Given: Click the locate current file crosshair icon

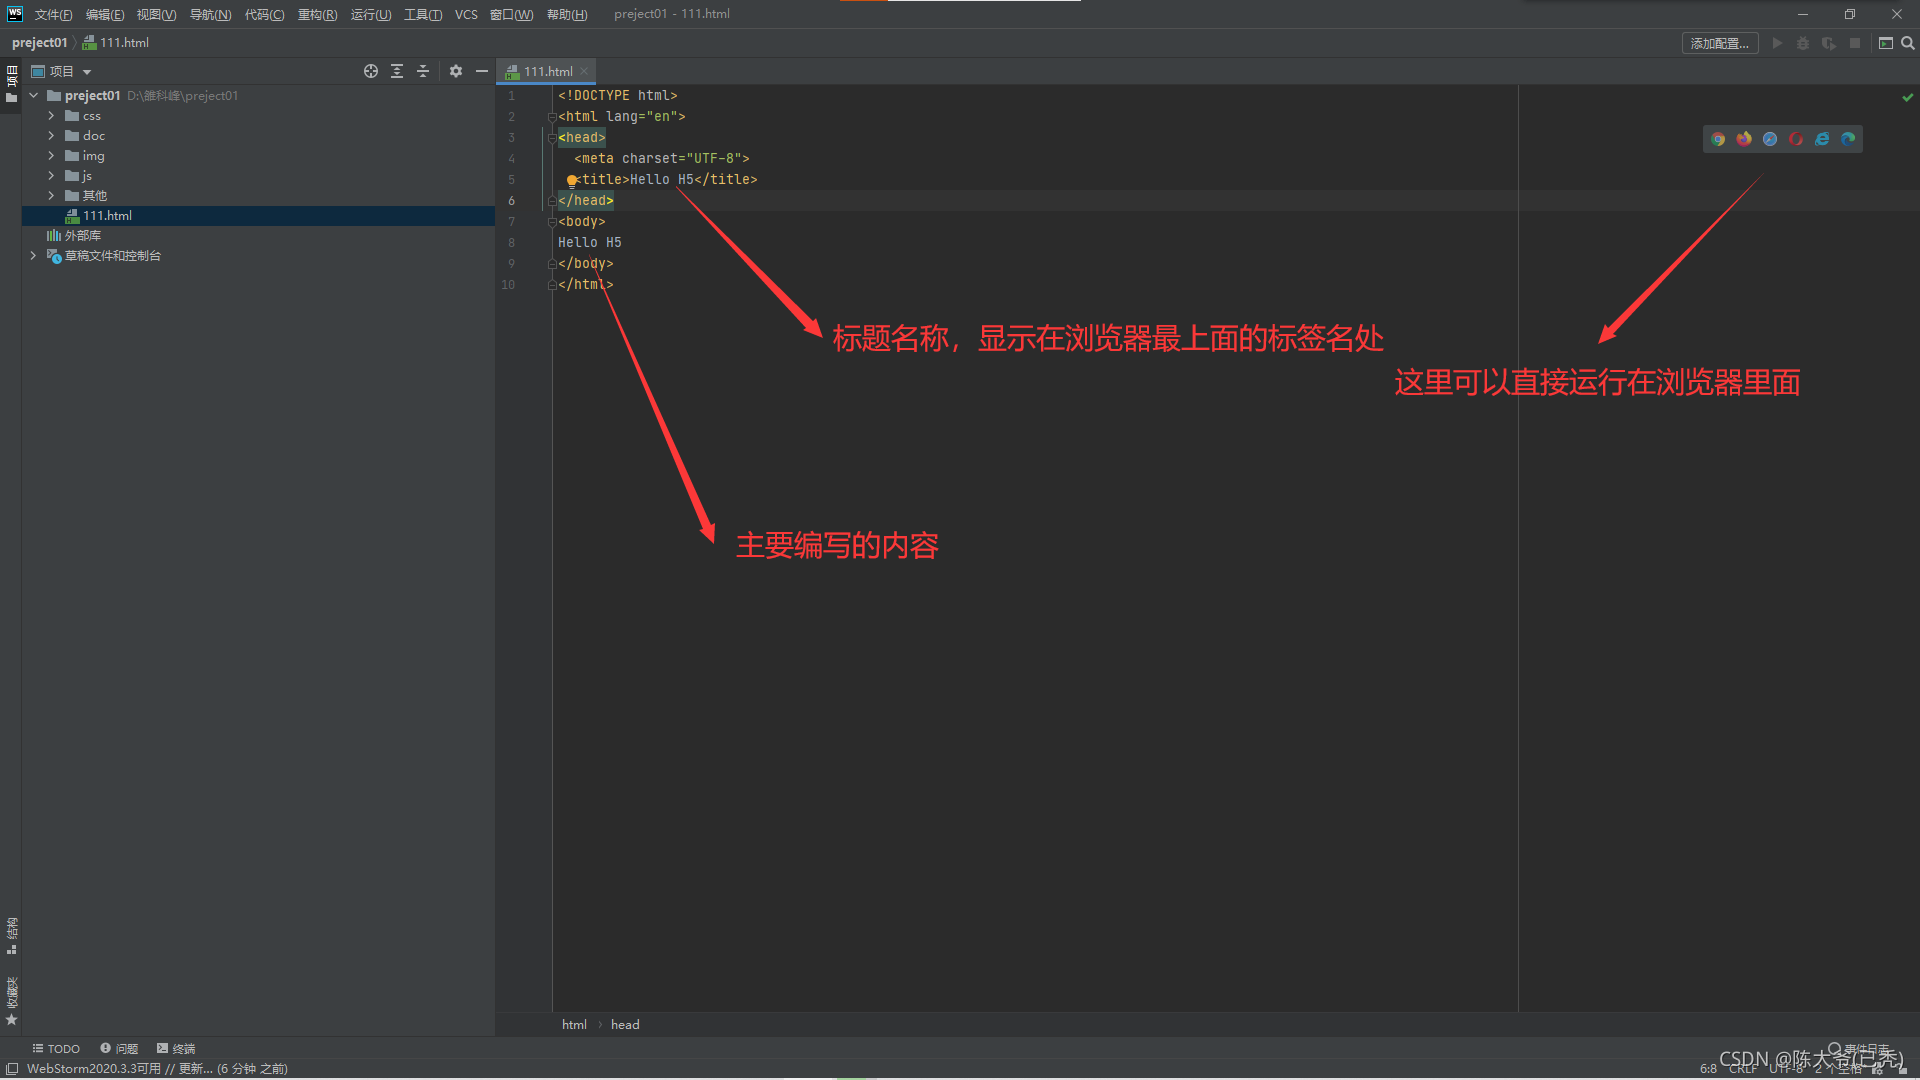Looking at the screenshot, I should 371,71.
